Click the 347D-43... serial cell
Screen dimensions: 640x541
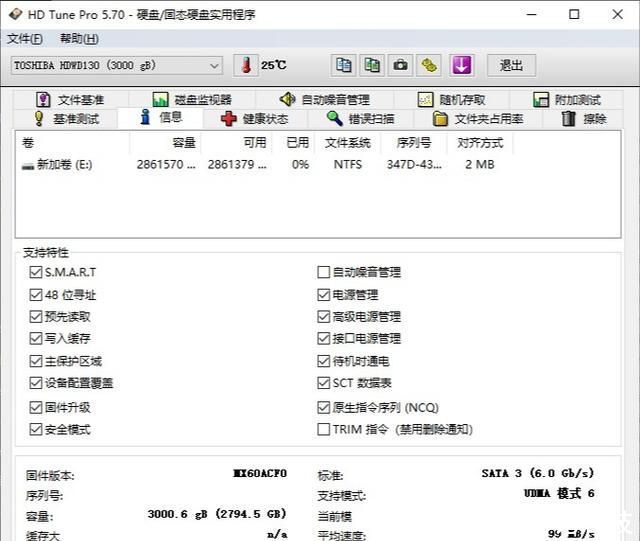(414, 165)
